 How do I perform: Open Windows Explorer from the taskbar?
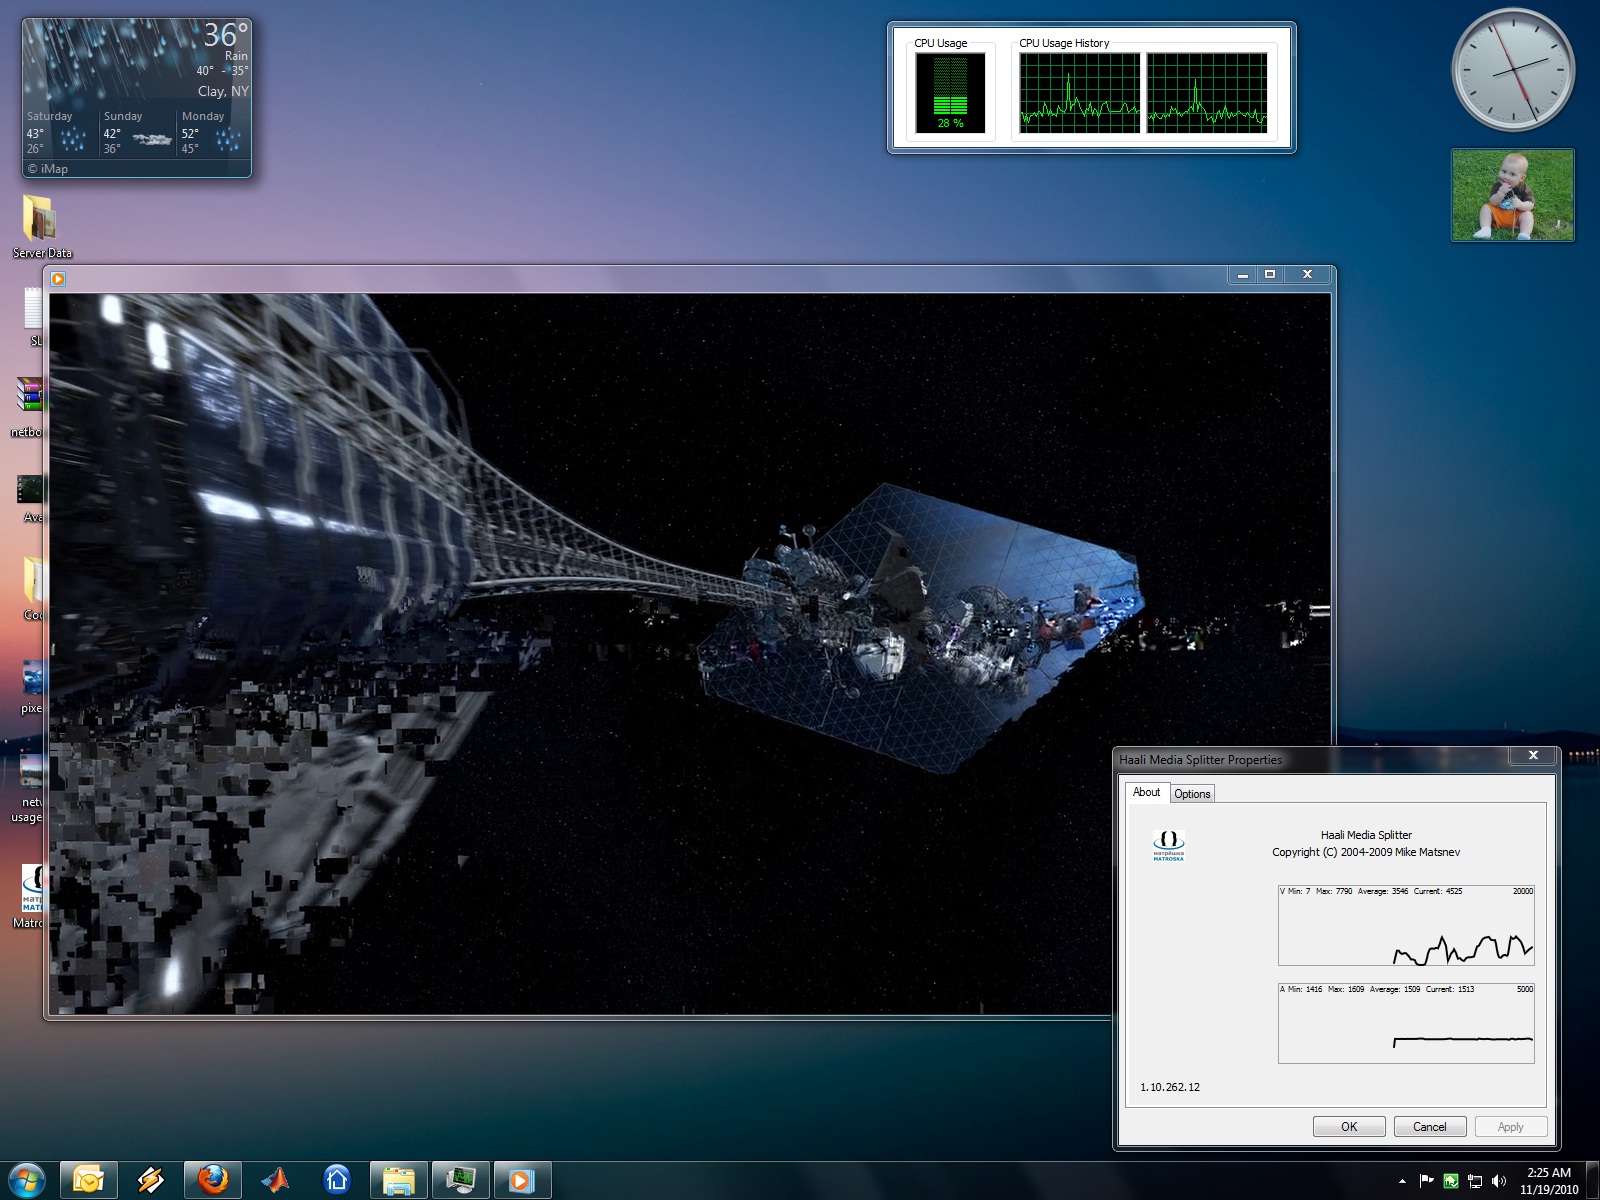pyautogui.click(x=399, y=1180)
